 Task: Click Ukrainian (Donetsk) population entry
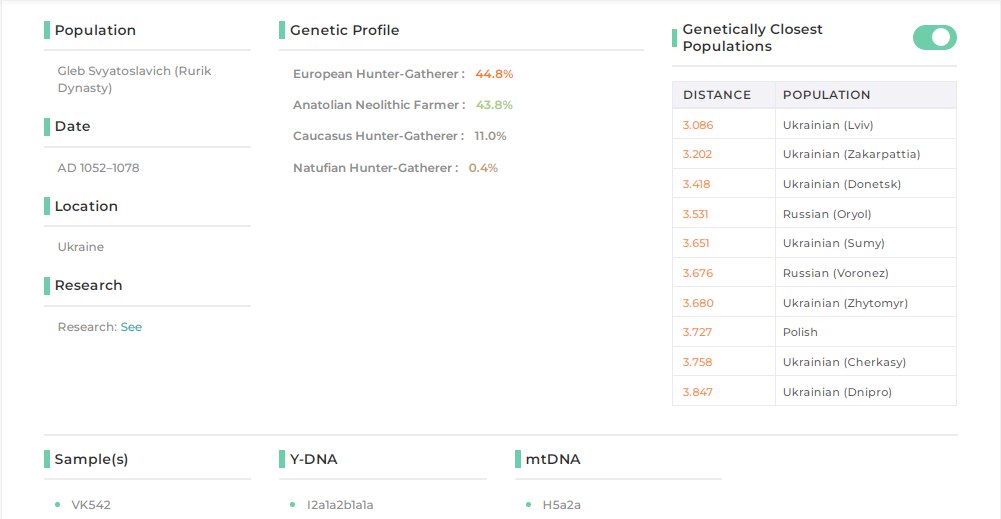pyautogui.click(x=841, y=184)
